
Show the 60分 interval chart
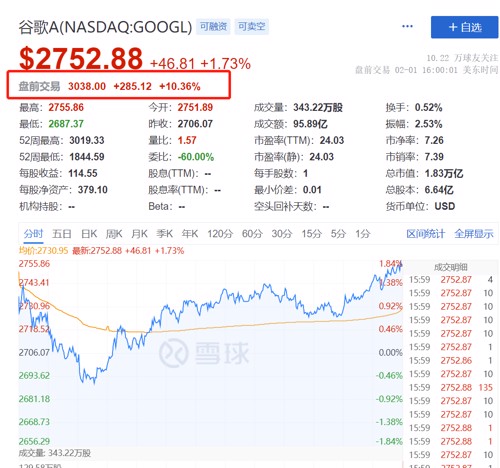point(252,234)
